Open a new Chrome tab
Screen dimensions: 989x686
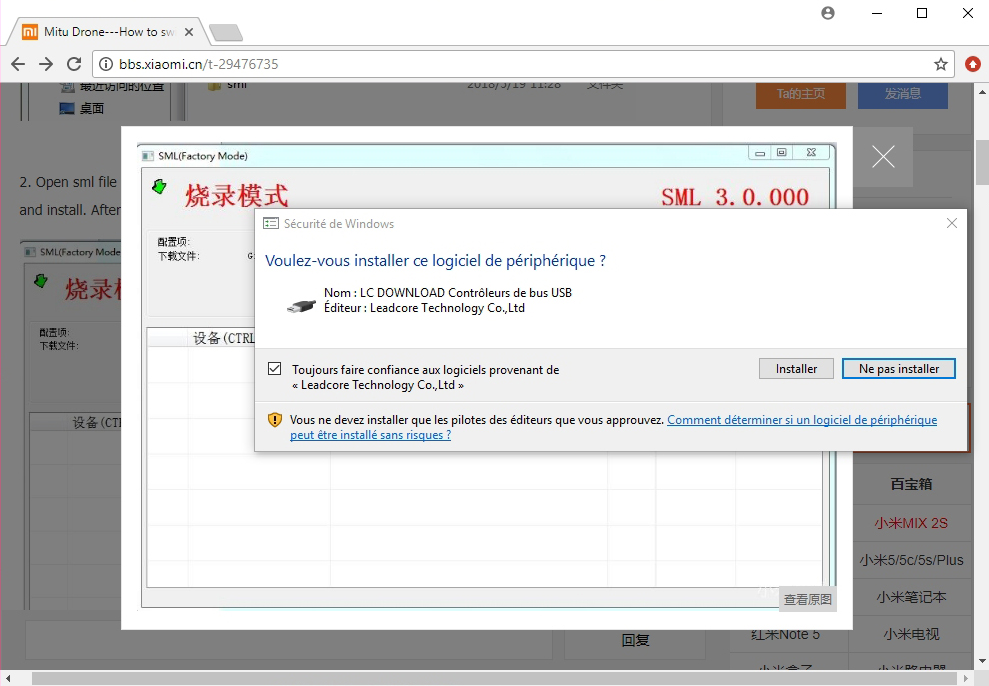pyautogui.click(x=226, y=32)
